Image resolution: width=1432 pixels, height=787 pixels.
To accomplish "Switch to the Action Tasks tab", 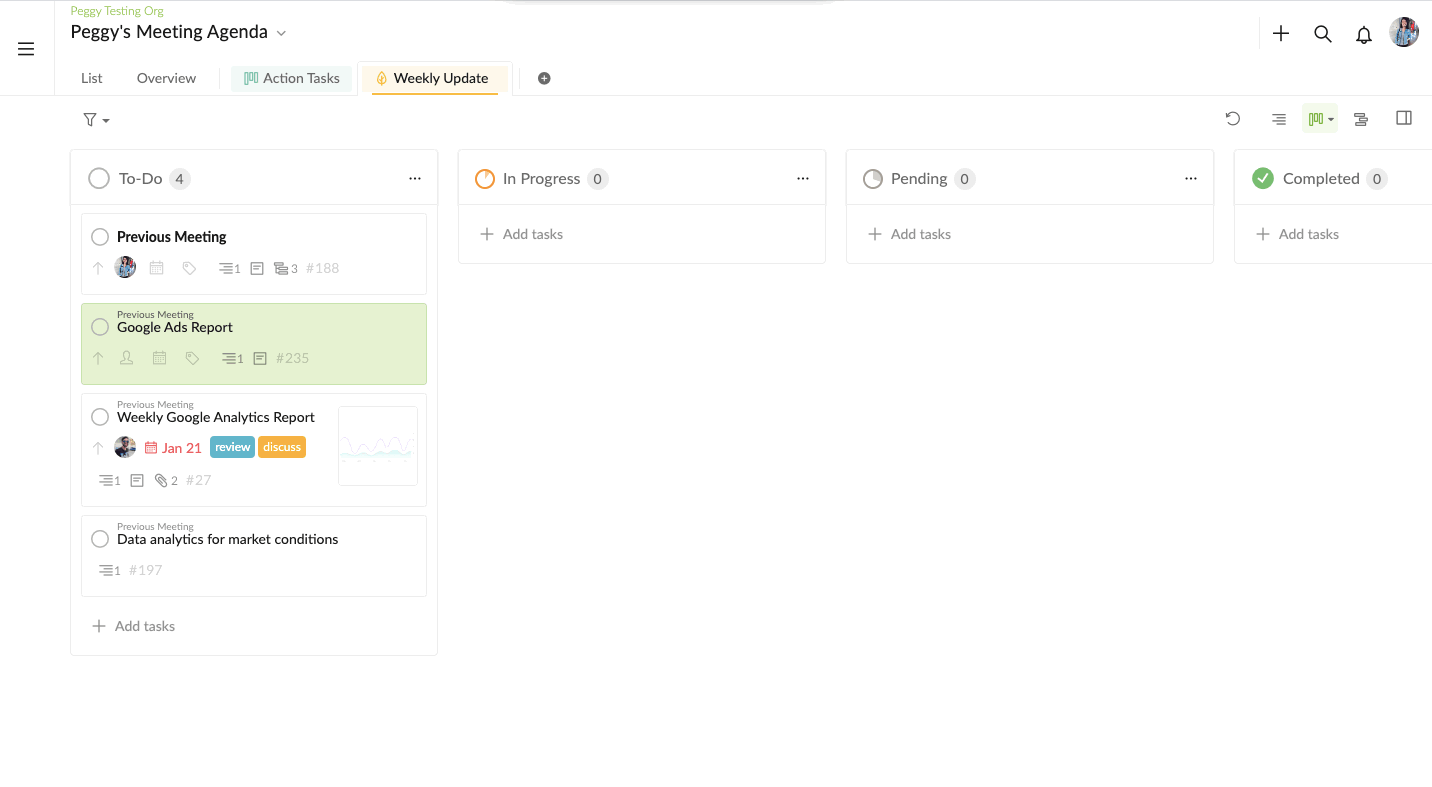I will point(292,78).
